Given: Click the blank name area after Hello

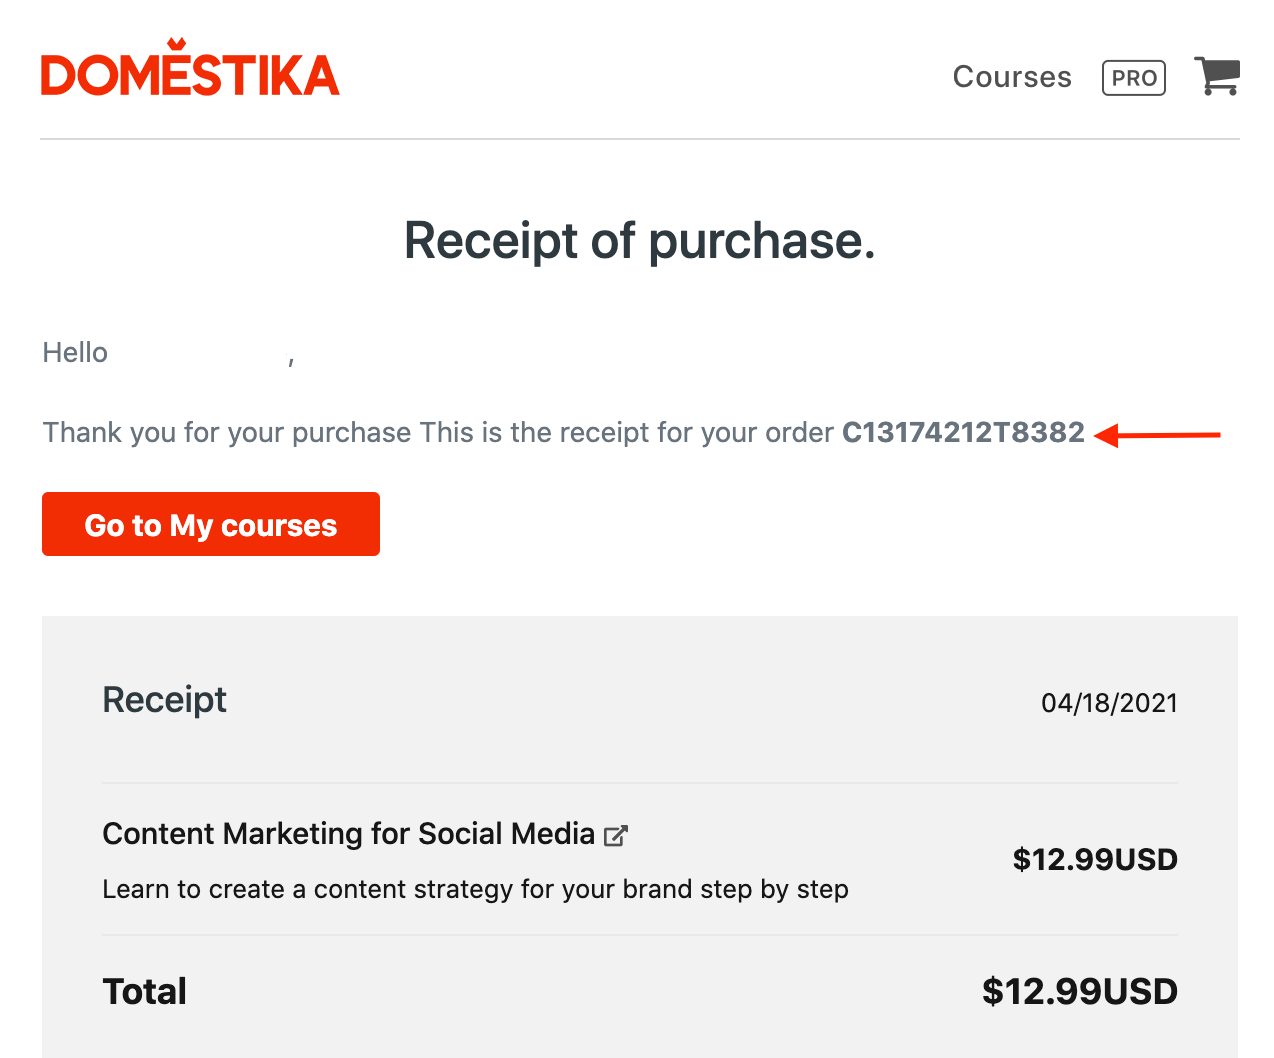Looking at the screenshot, I should tap(197, 353).
